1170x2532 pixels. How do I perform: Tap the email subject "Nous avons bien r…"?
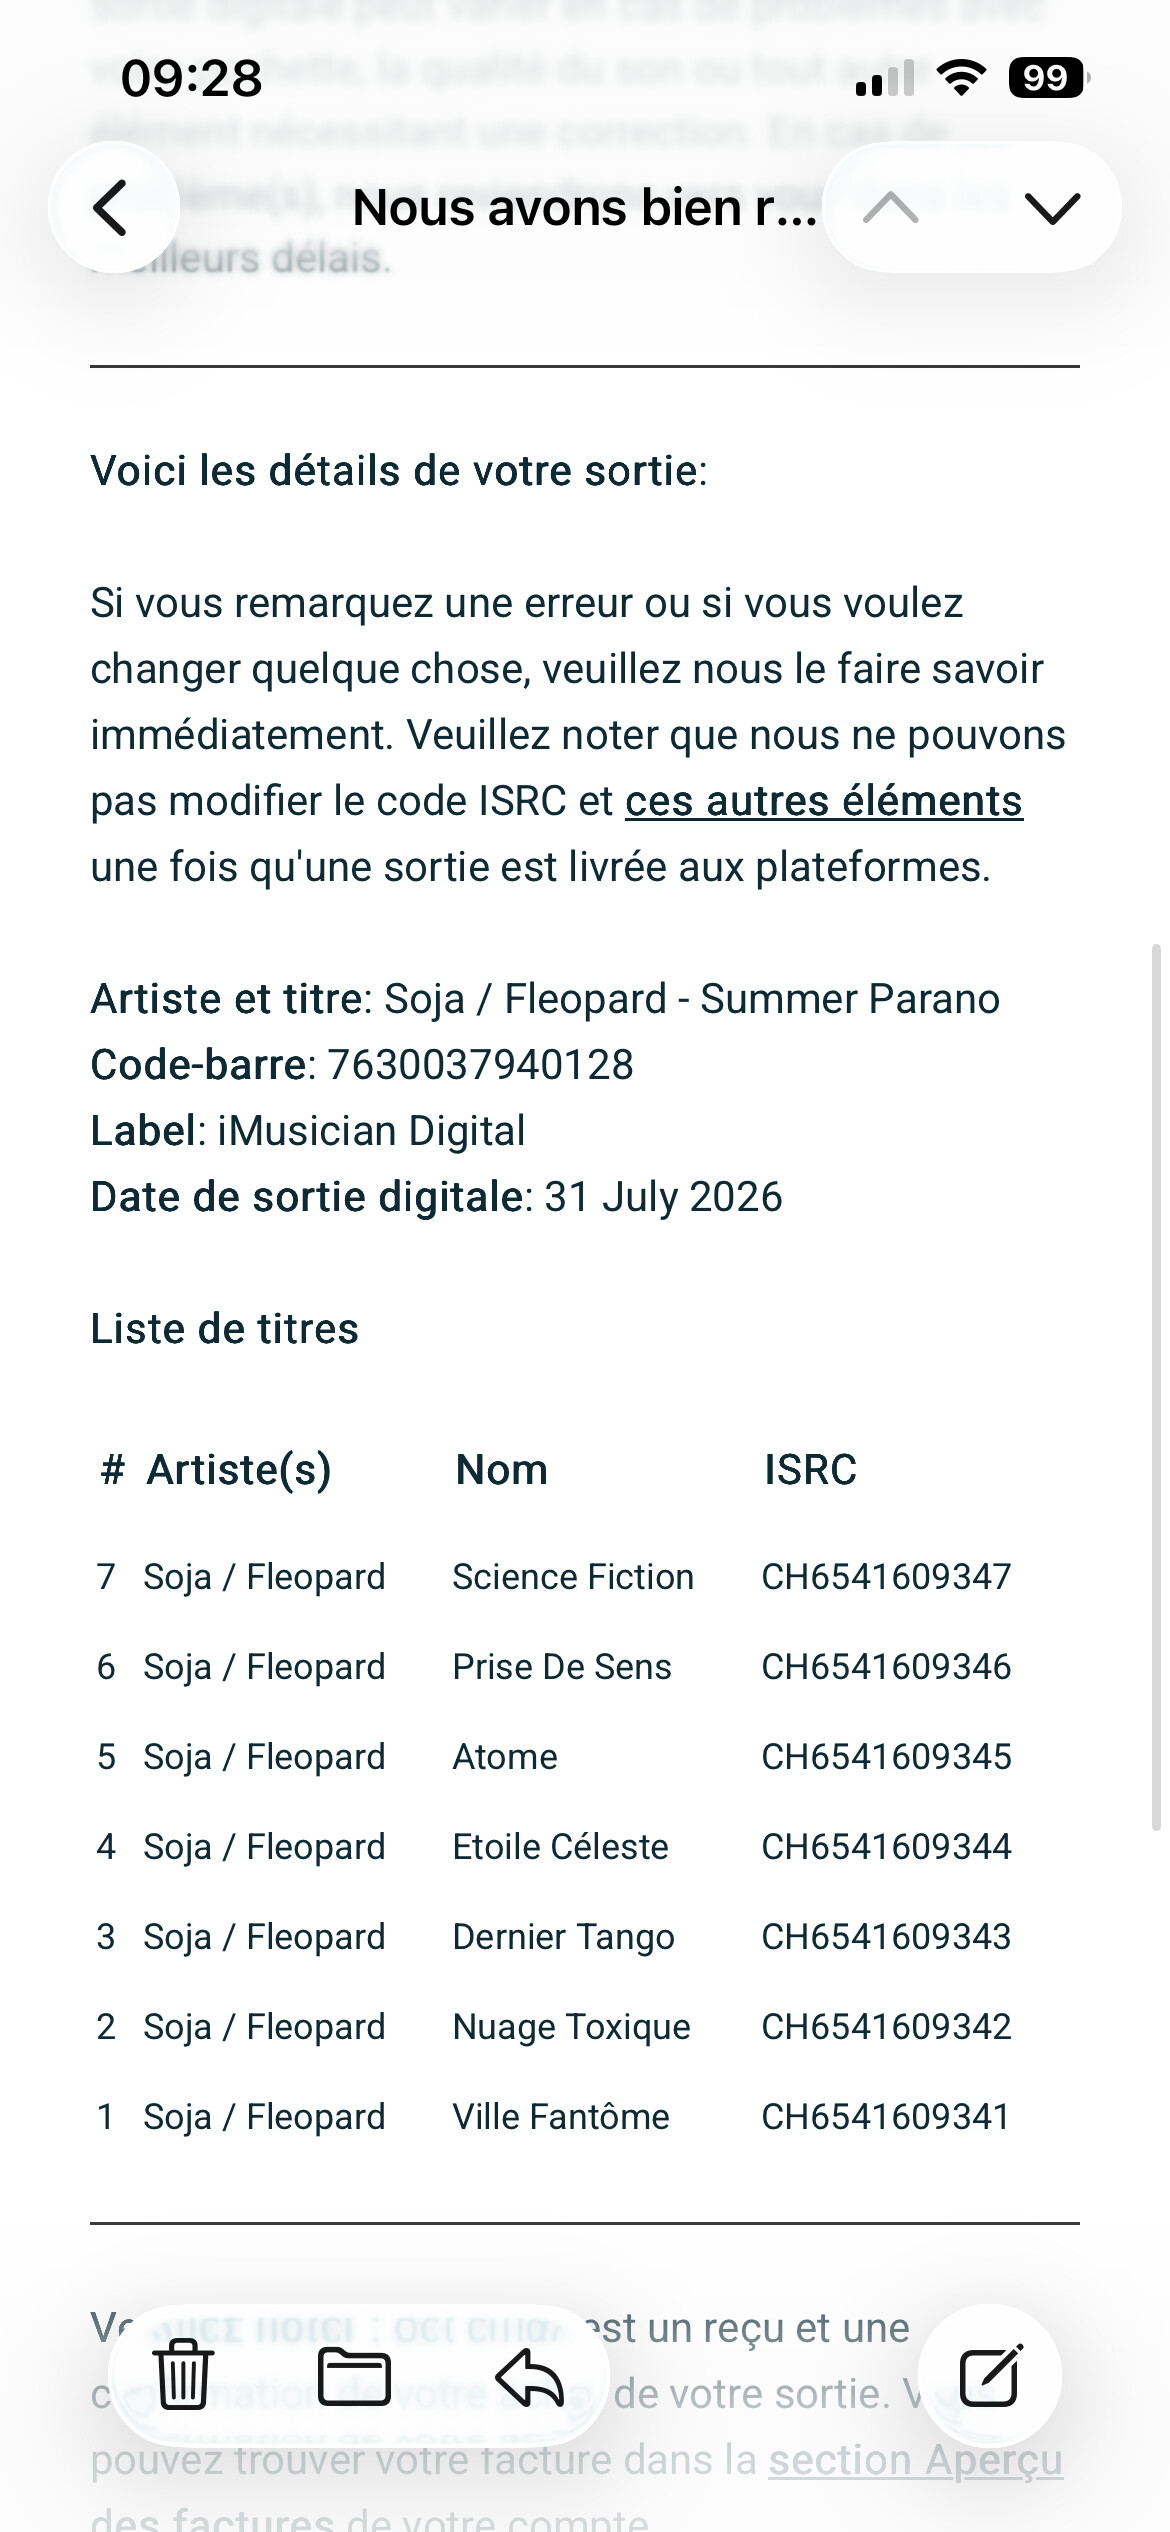pyautogui.click(x=585, y=208)
